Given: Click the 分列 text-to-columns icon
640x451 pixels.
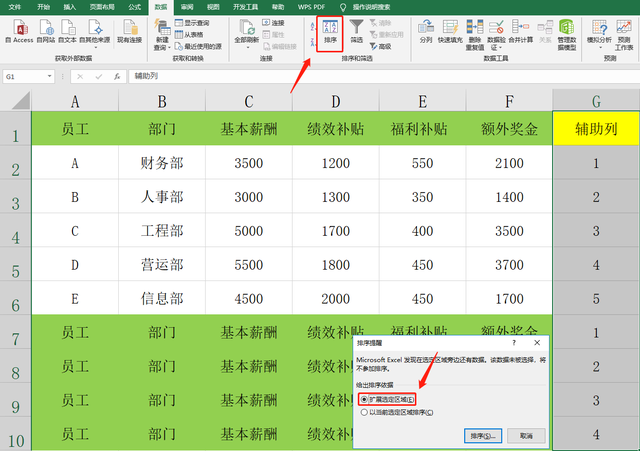Looking at the screenshot, I should (x=426, y=32).
